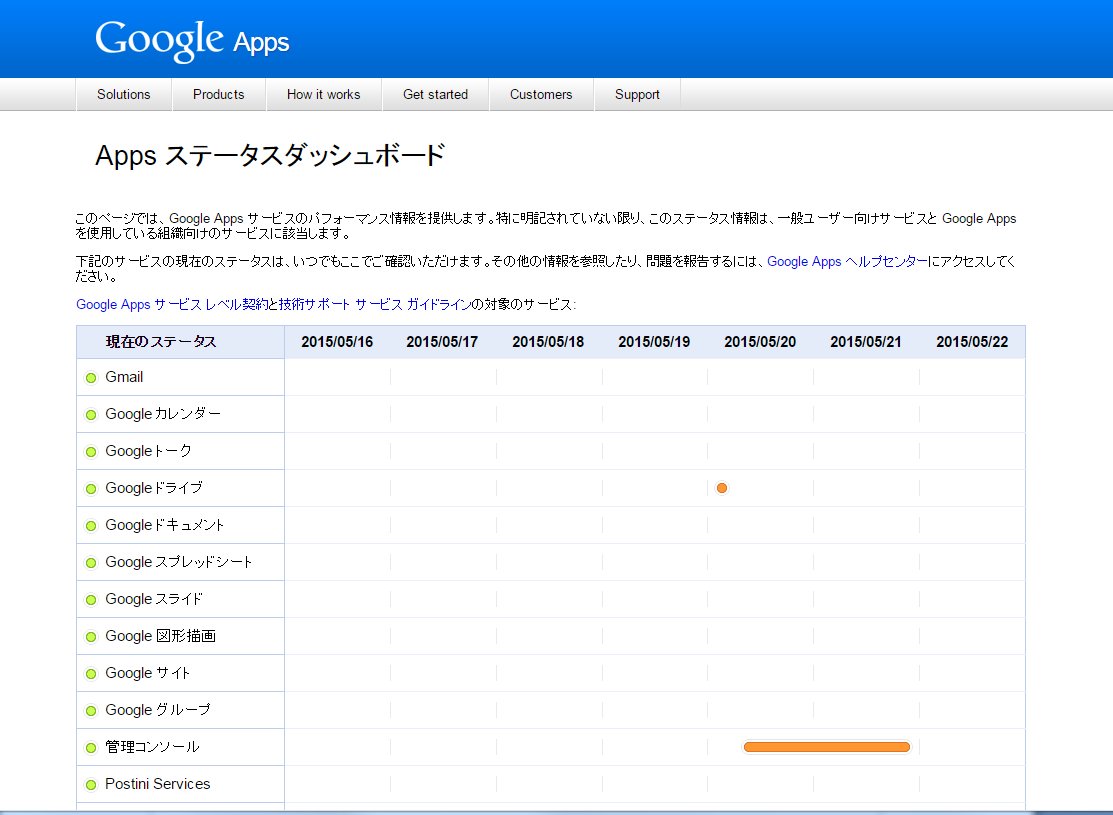Click green status icon for Google カレンダー
Screen dimensions: 1113x815
pos(91,415)
